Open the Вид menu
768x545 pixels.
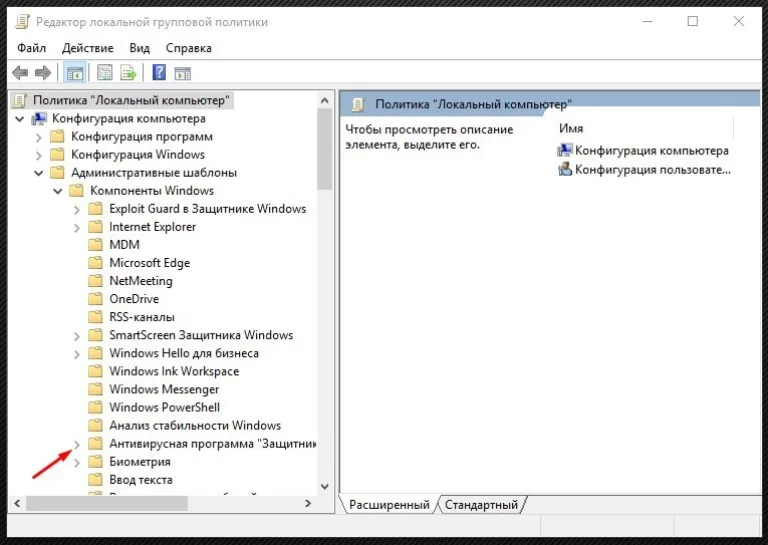pyautogui.click(x=140, y=48)
